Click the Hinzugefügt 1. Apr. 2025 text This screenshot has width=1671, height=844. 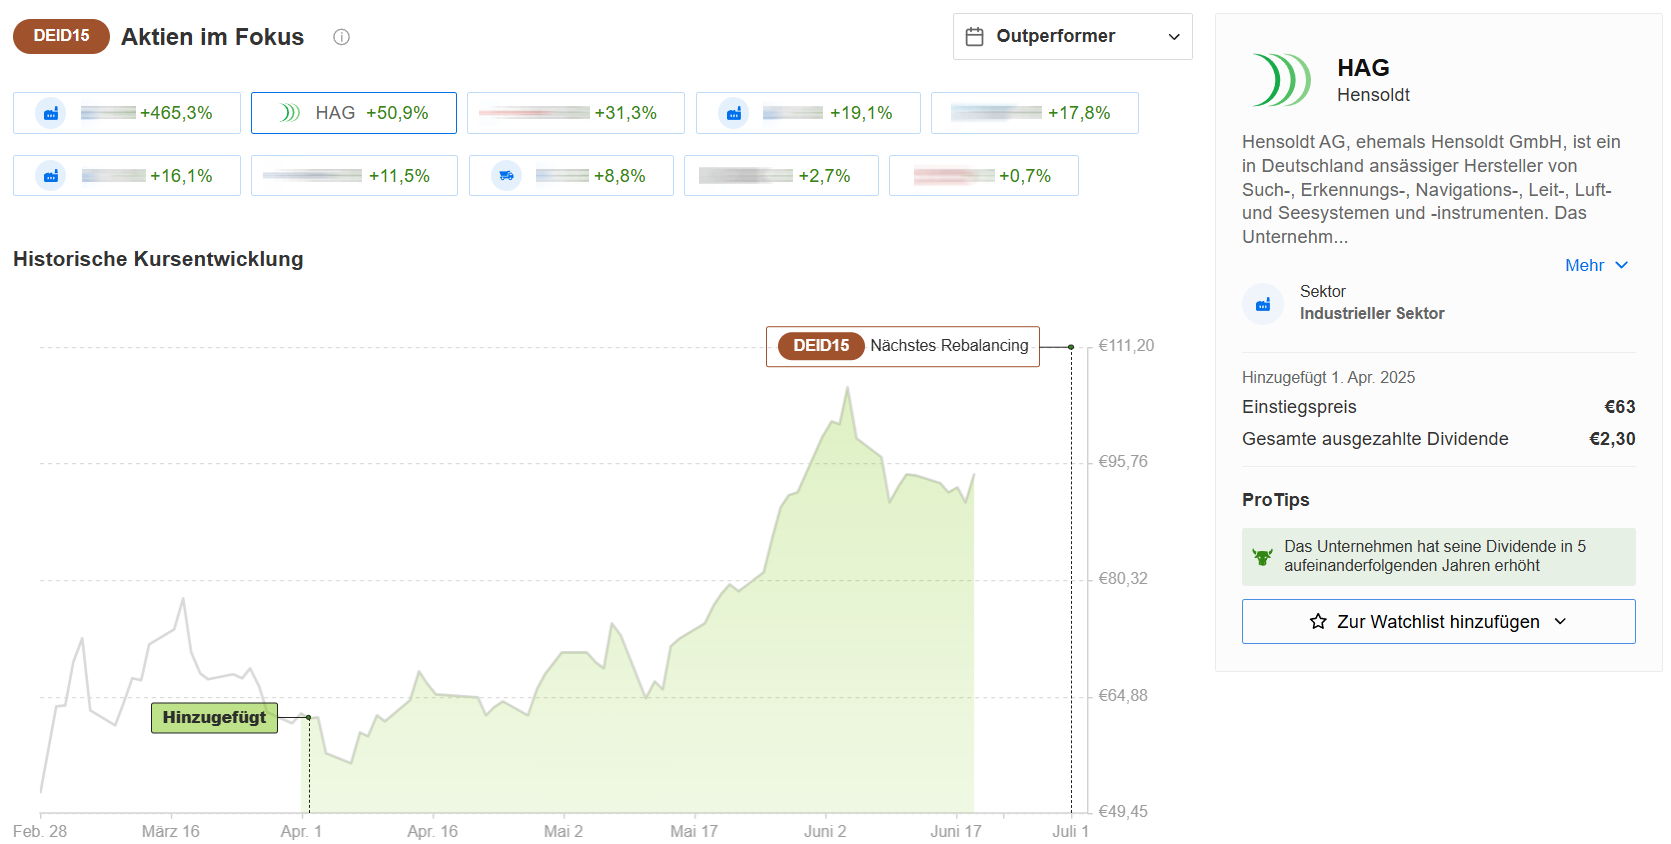click(x=1328, y=378)
